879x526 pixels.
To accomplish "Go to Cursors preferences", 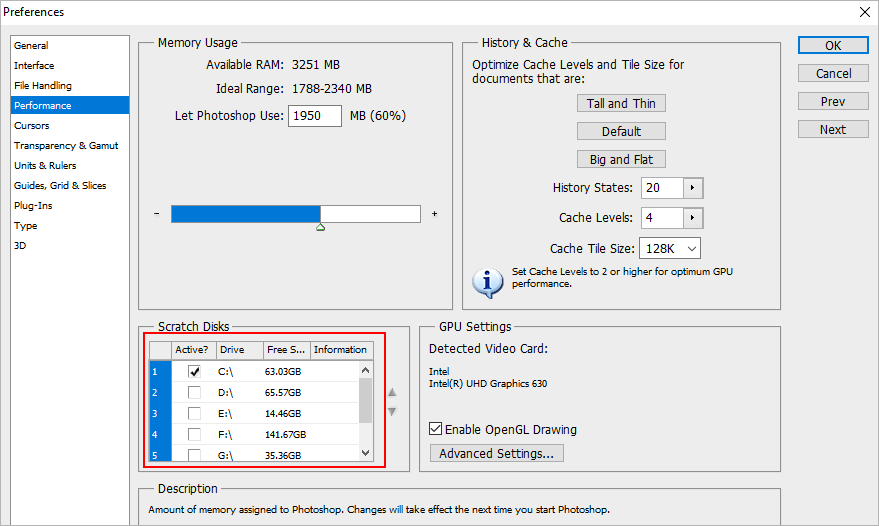I will 31,126.
